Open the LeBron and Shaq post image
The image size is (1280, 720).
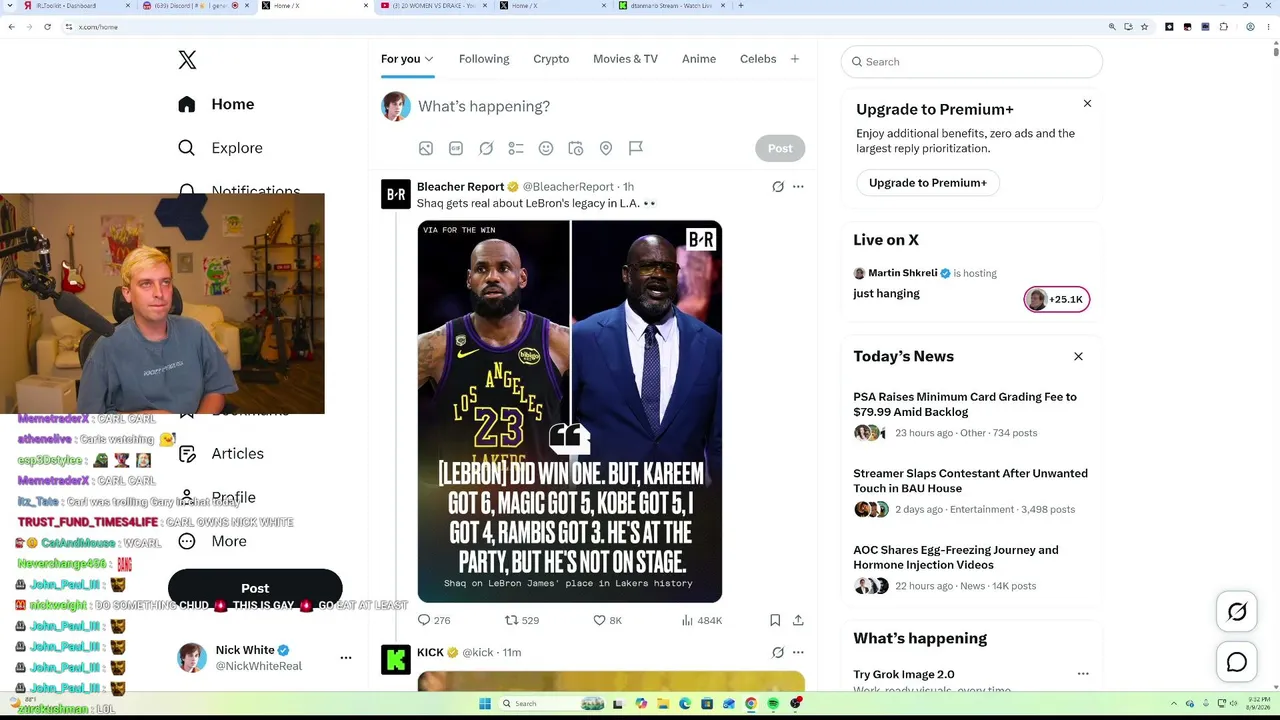pos(570,411)
